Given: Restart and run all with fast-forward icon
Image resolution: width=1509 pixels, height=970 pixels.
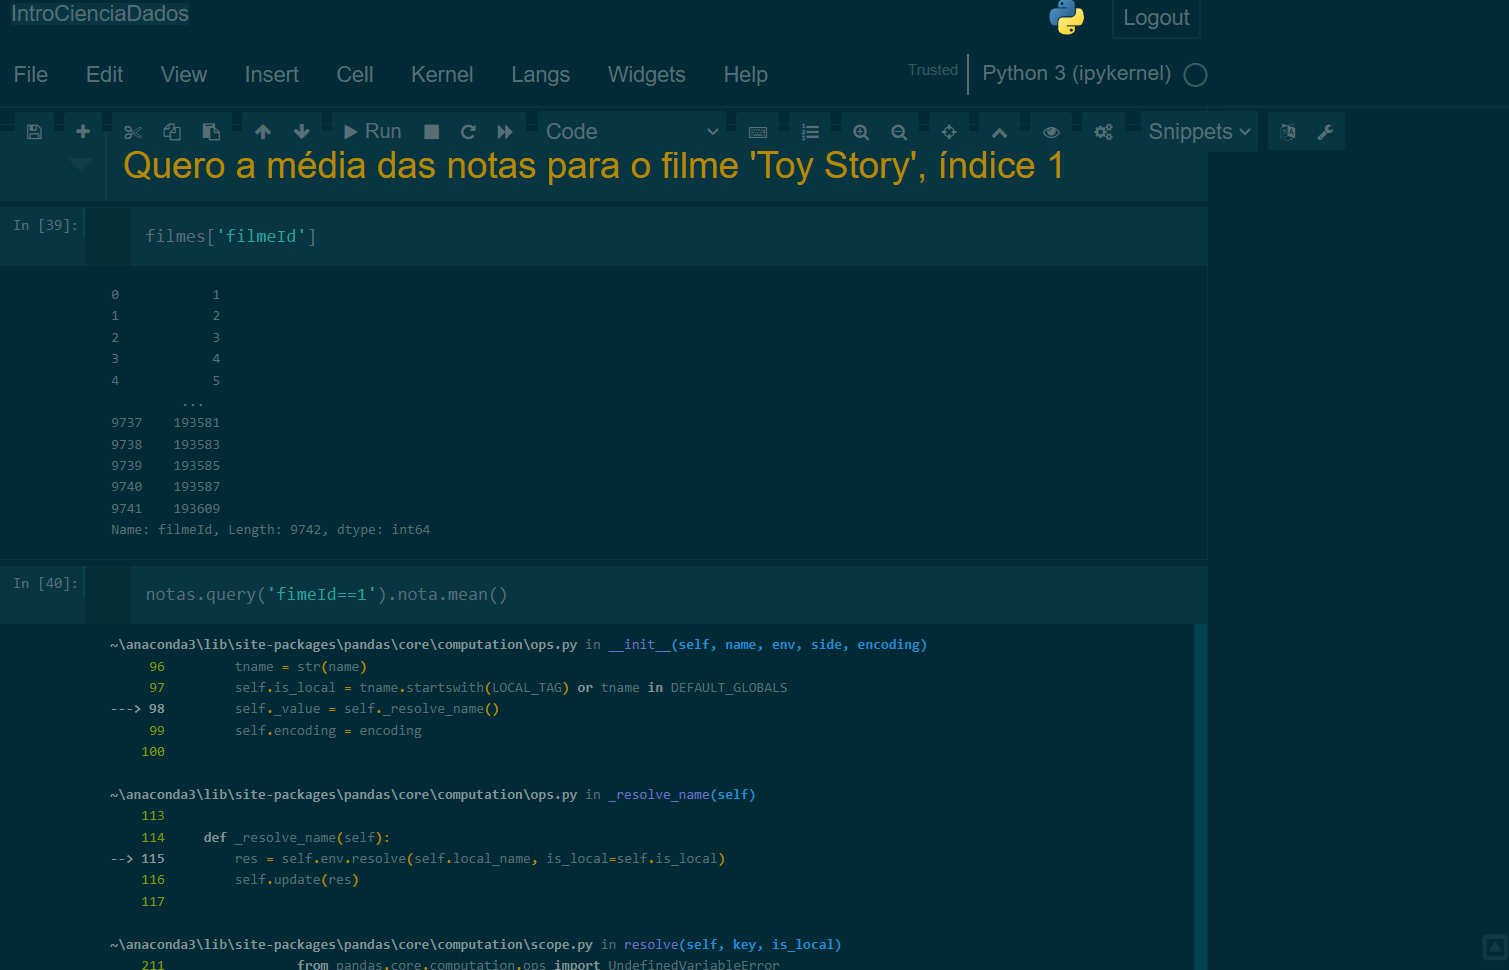Looking at the screenshot, I should tap(505, 132).
